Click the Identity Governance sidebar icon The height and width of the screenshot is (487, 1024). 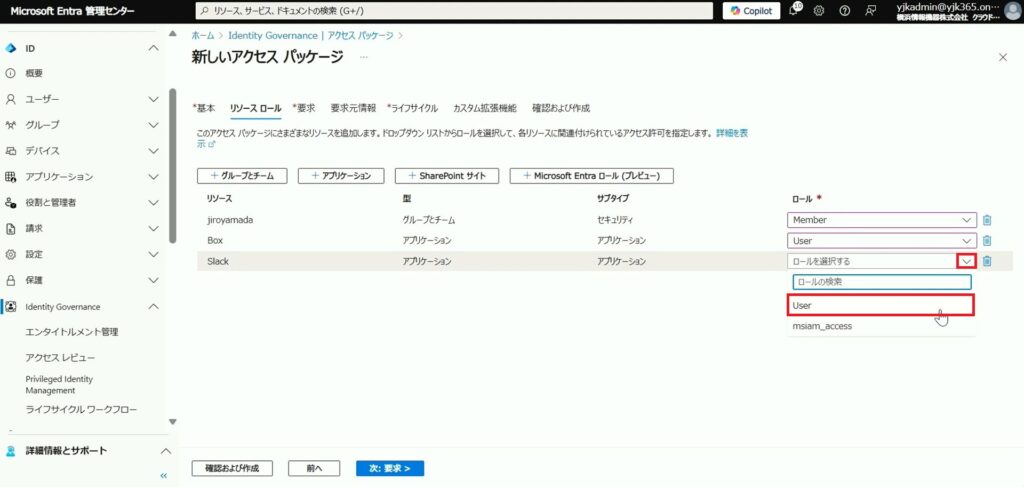(x=10, y=307)
